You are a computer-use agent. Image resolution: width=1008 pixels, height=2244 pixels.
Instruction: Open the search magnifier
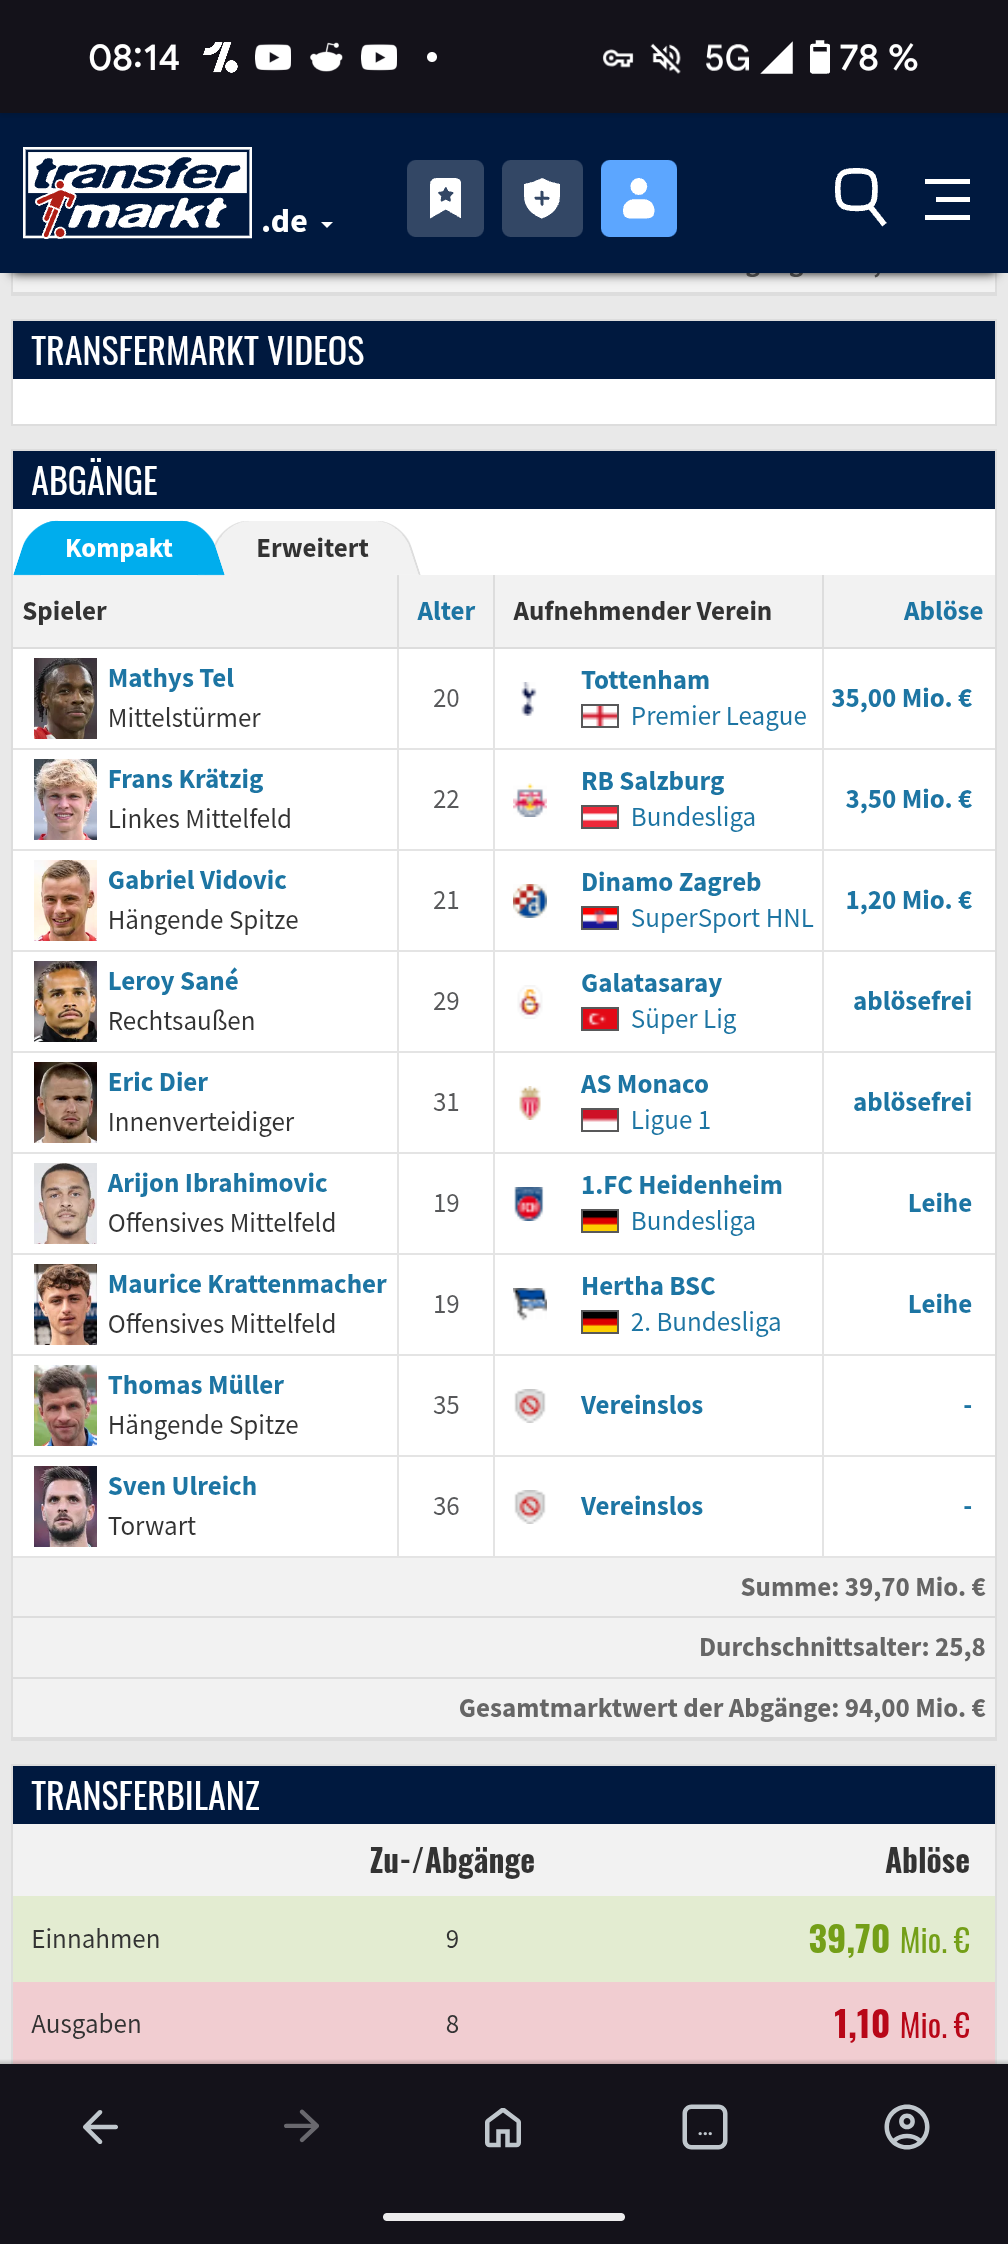860,197
